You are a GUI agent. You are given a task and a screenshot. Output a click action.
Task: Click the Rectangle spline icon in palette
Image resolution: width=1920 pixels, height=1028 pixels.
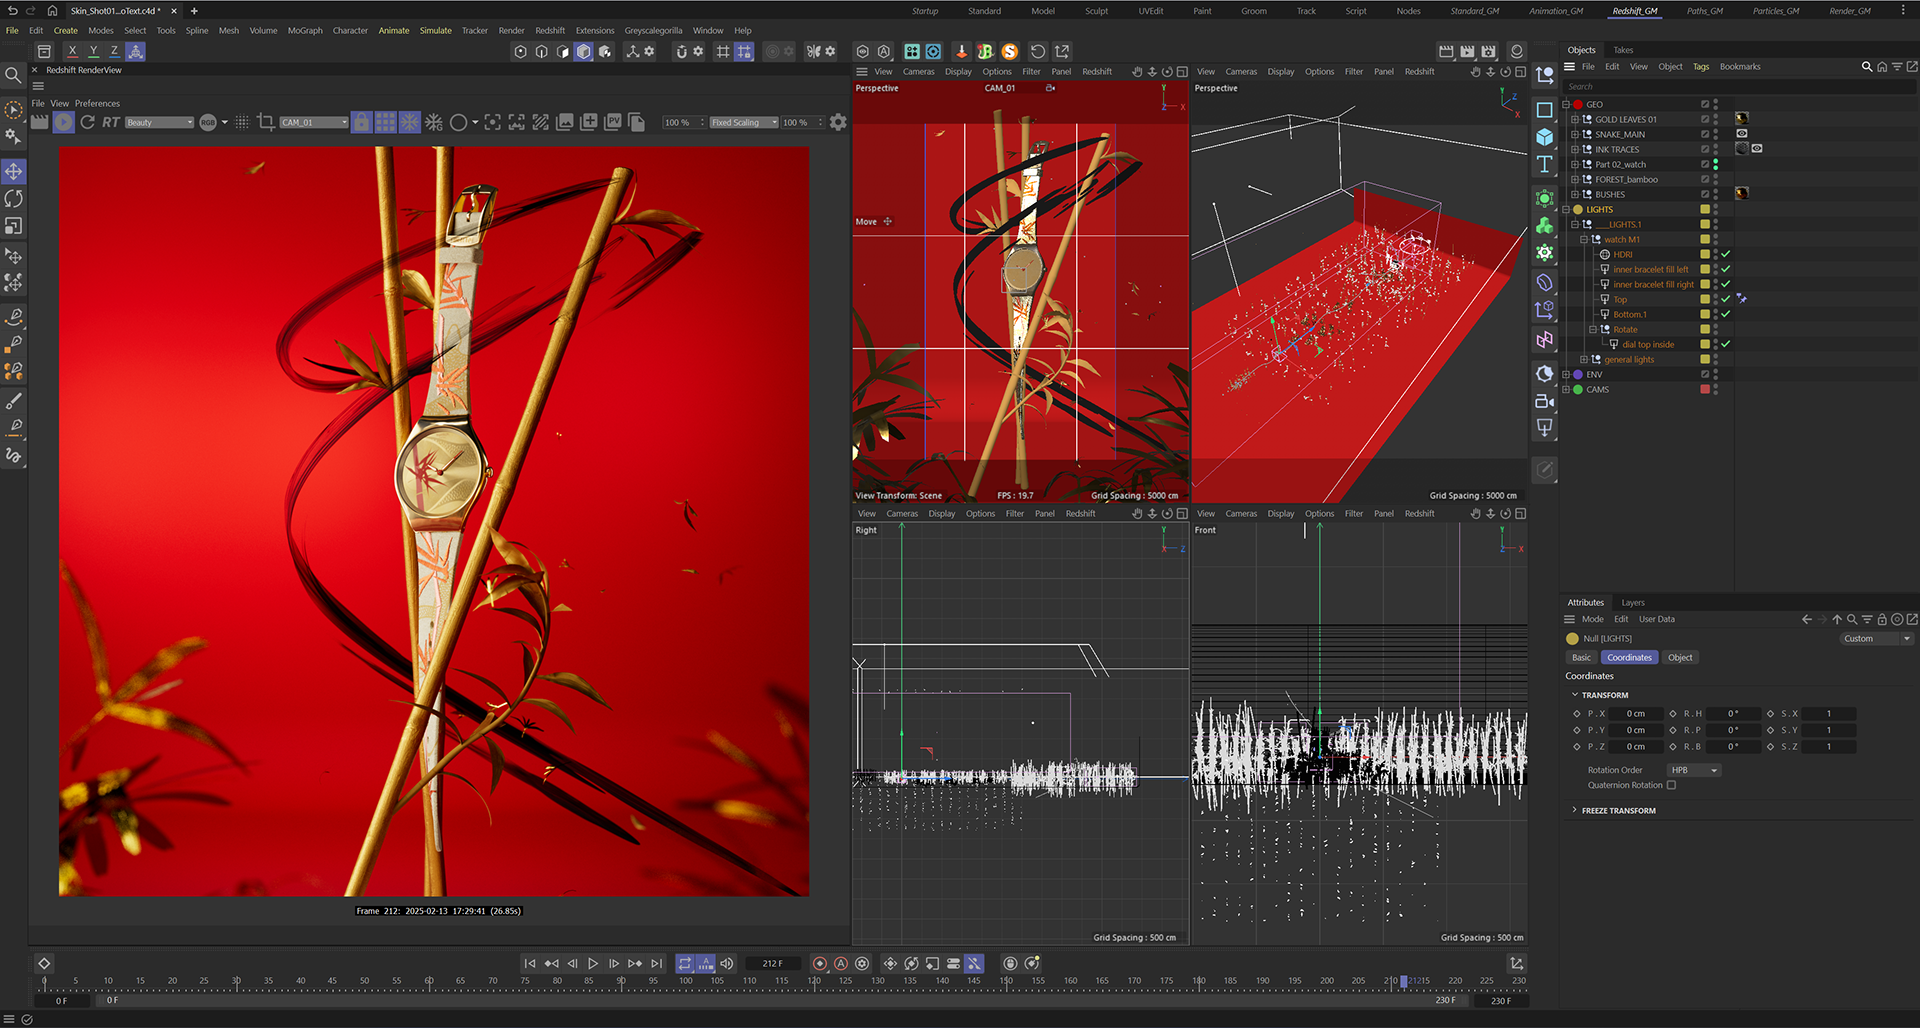1545,110
